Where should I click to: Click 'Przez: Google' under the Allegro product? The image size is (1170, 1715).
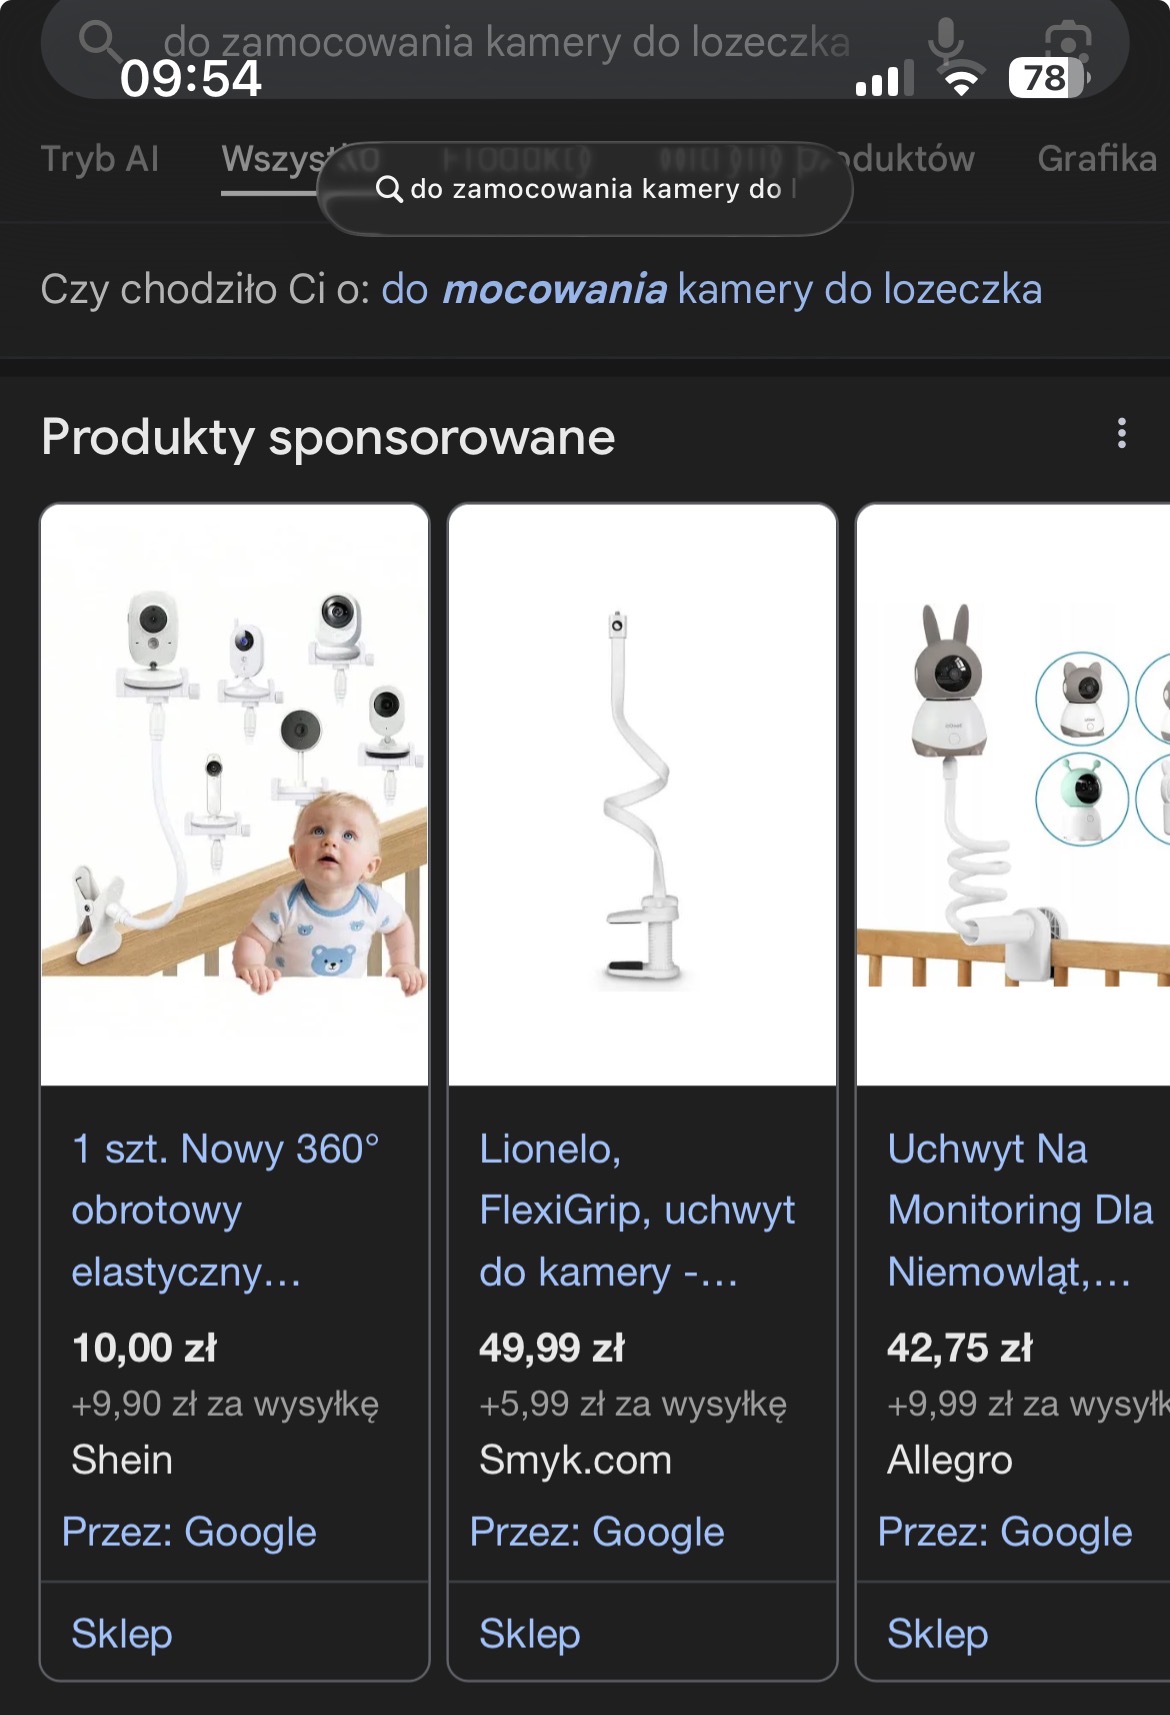click(x=1004, y=1532)
